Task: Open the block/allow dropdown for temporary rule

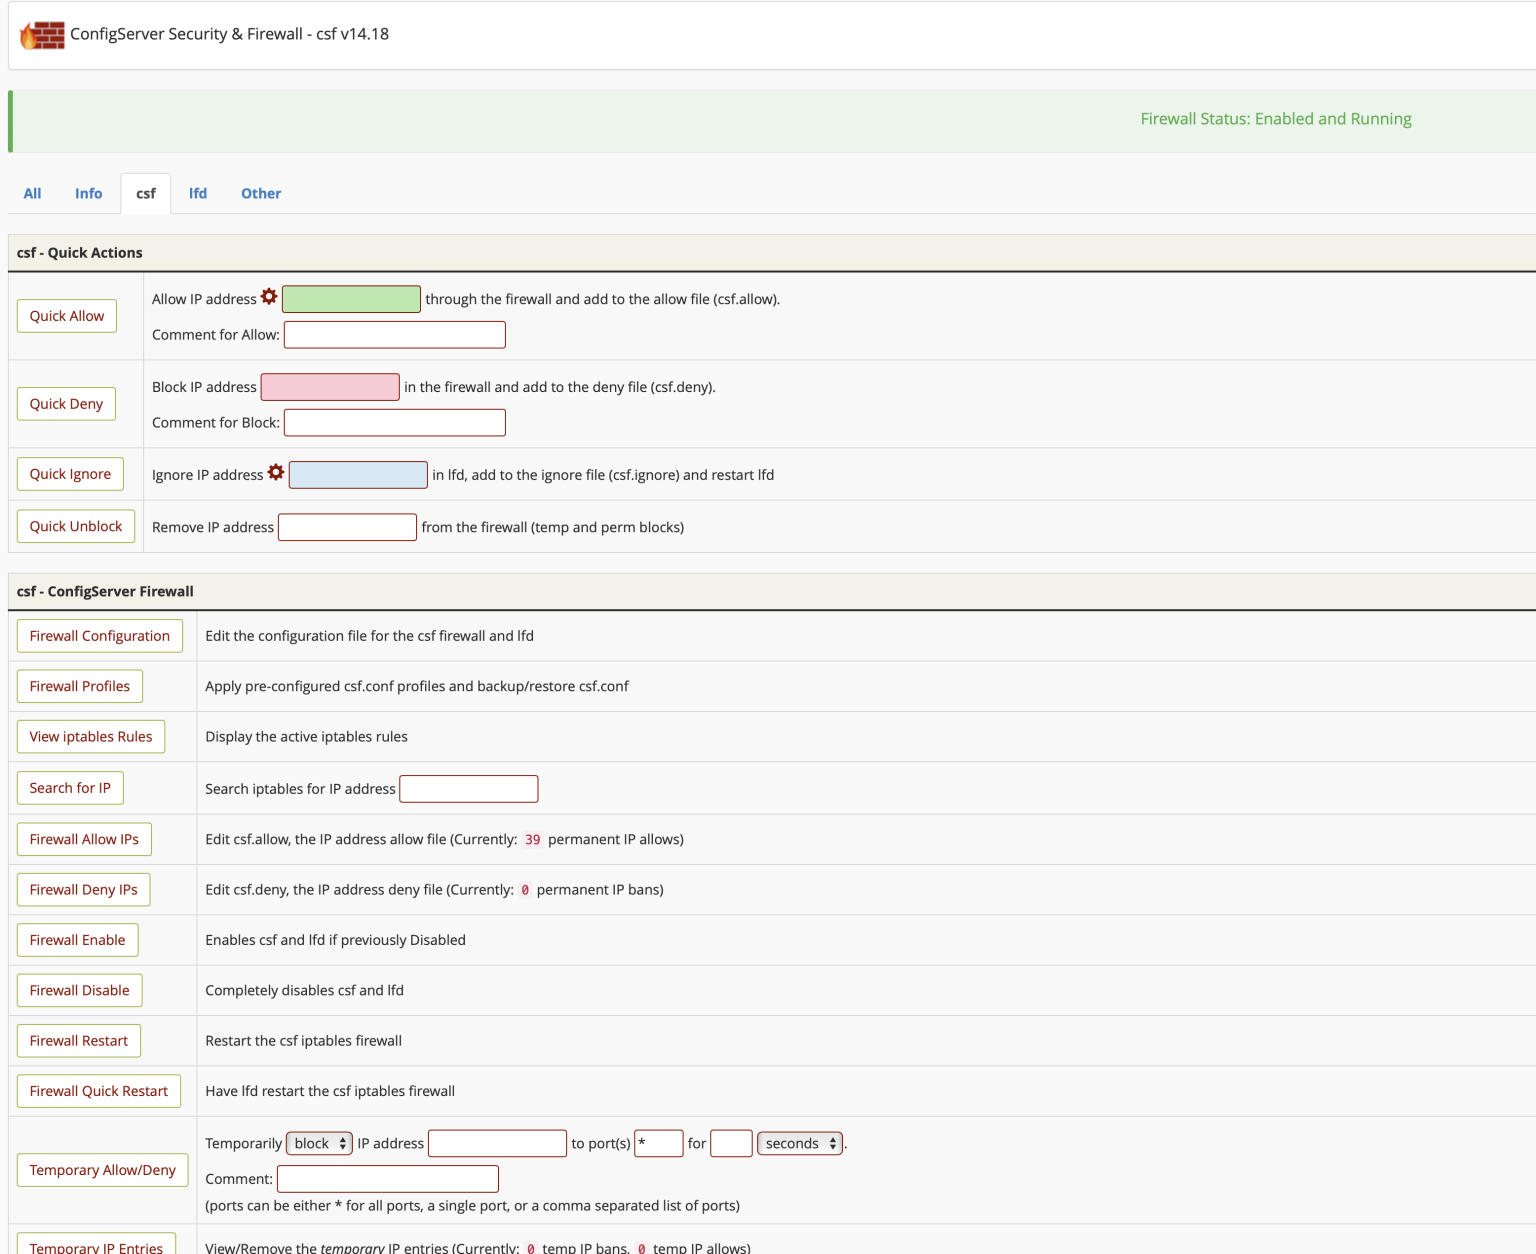Action: 319,1143
